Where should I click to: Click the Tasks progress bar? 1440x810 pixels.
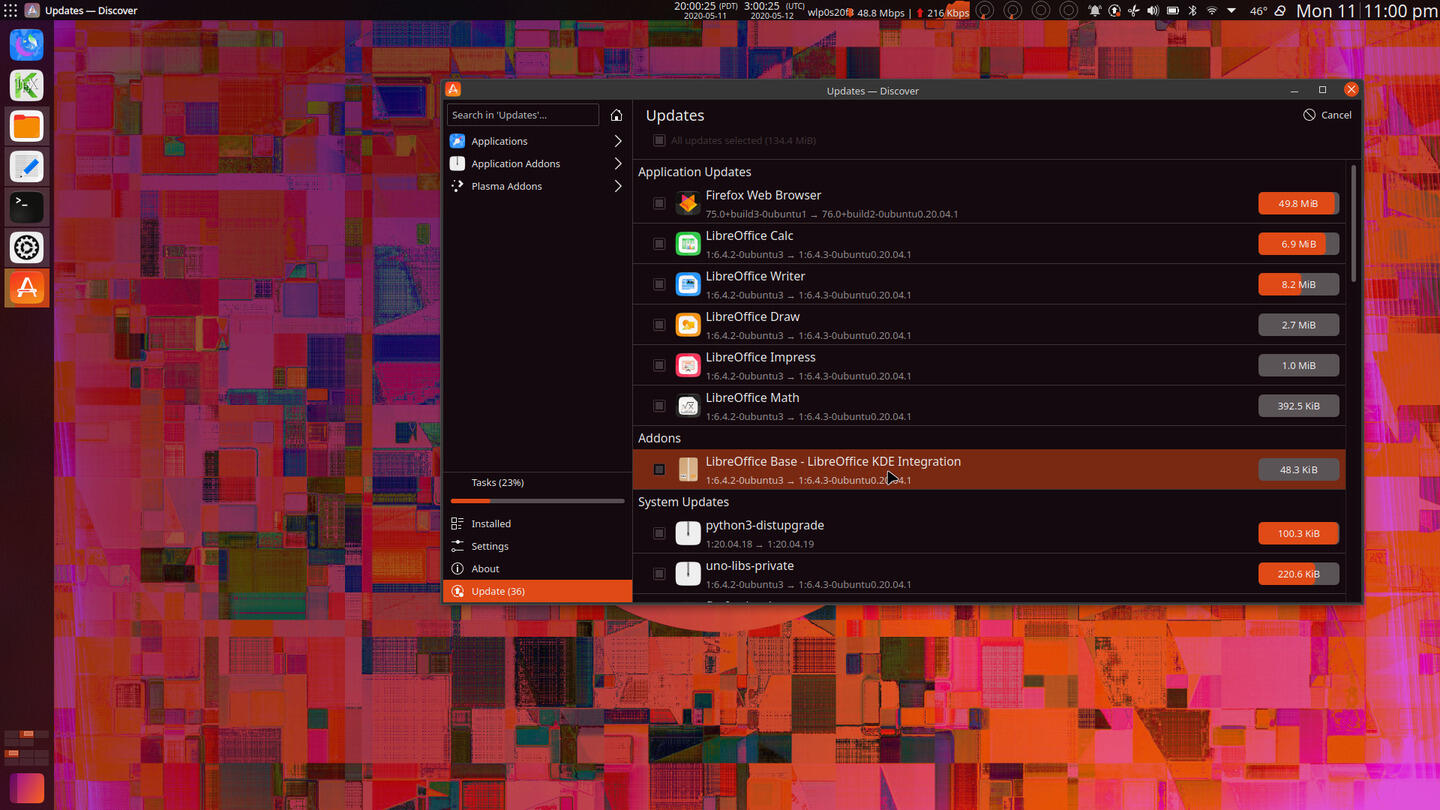click(x=537, y=501)
